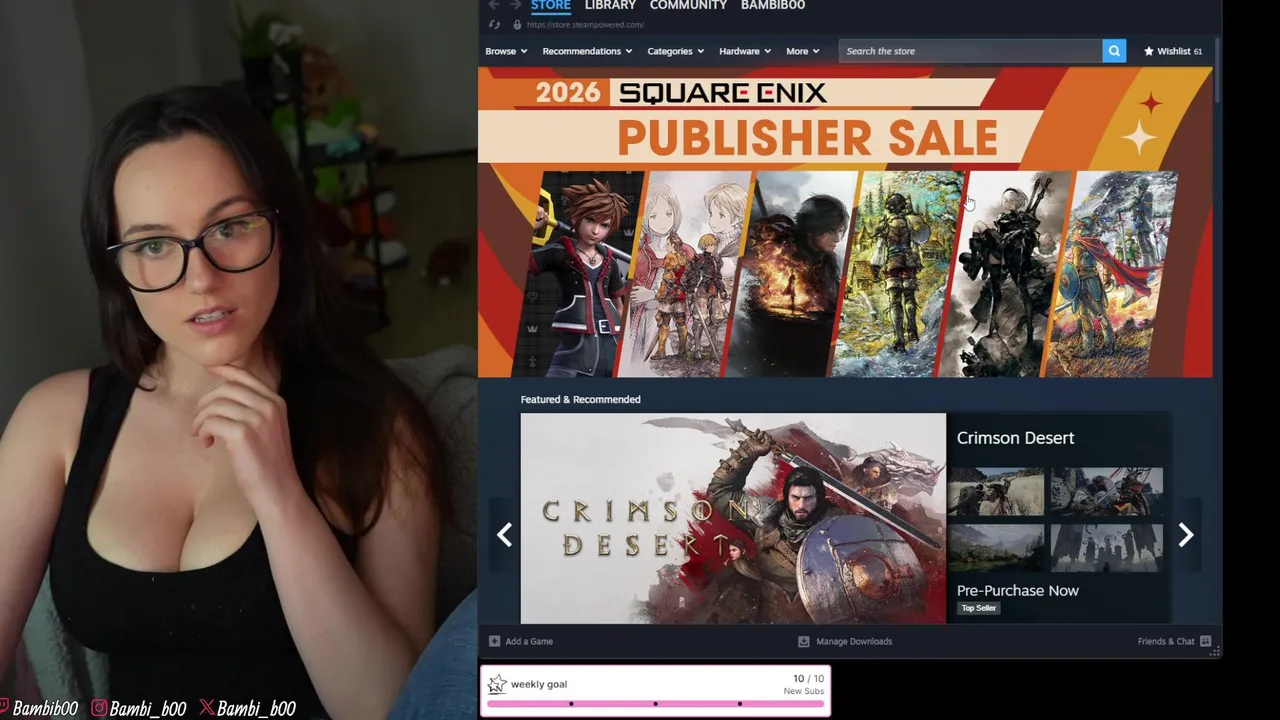
Task: Click the Add a Game label
Action: (529, 641)
